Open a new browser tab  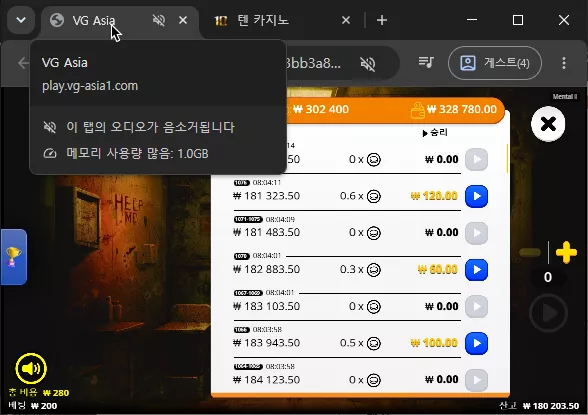(382, 20)
